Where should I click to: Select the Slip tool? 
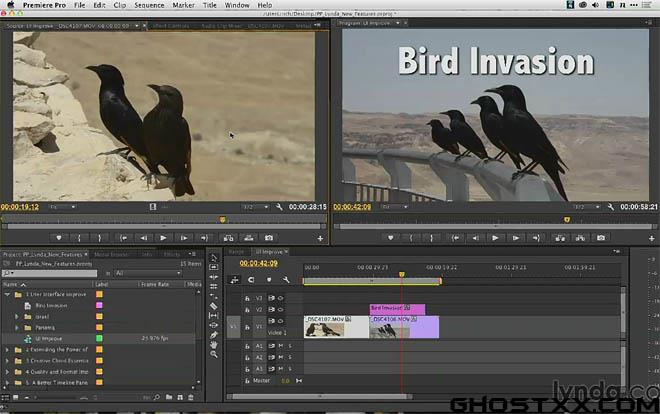tap(213, 316)
